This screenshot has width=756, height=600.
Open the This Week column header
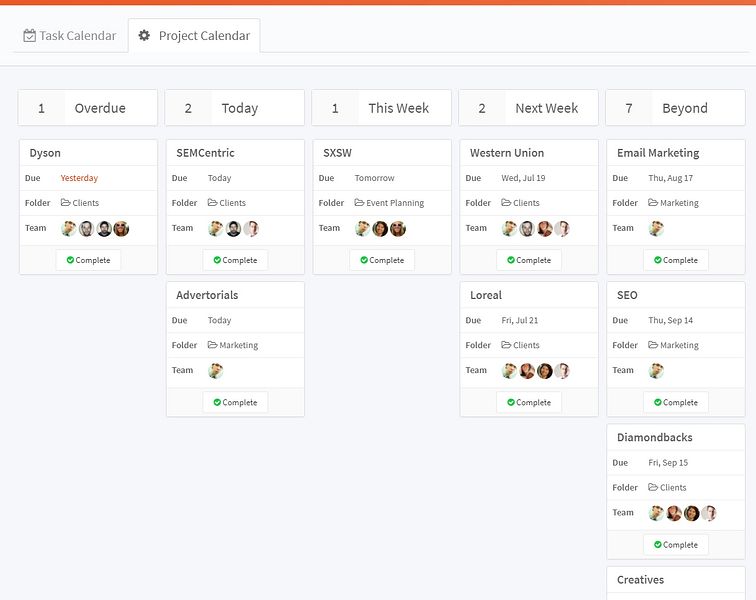(381, 108)
